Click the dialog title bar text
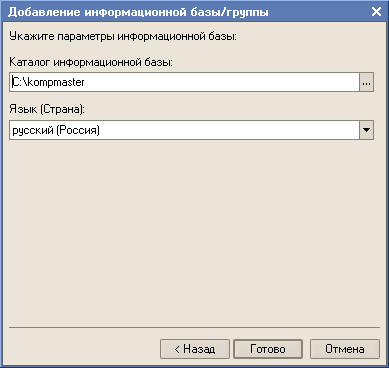389x368 pixels. tap(138, 12)
